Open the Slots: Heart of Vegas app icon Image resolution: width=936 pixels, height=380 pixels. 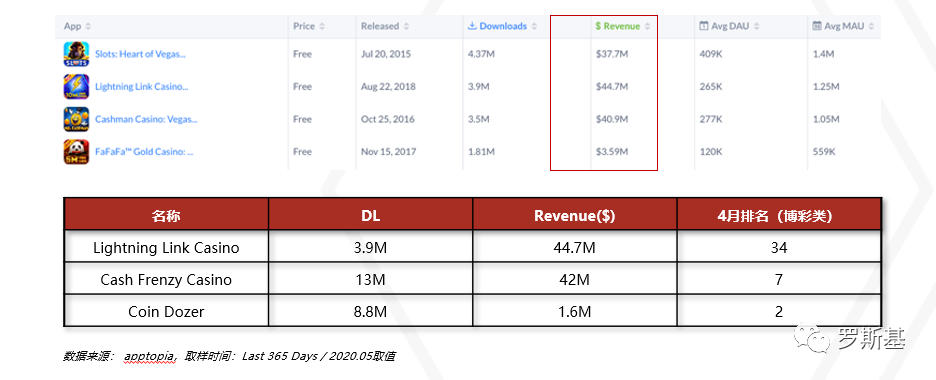coord(76,54)
